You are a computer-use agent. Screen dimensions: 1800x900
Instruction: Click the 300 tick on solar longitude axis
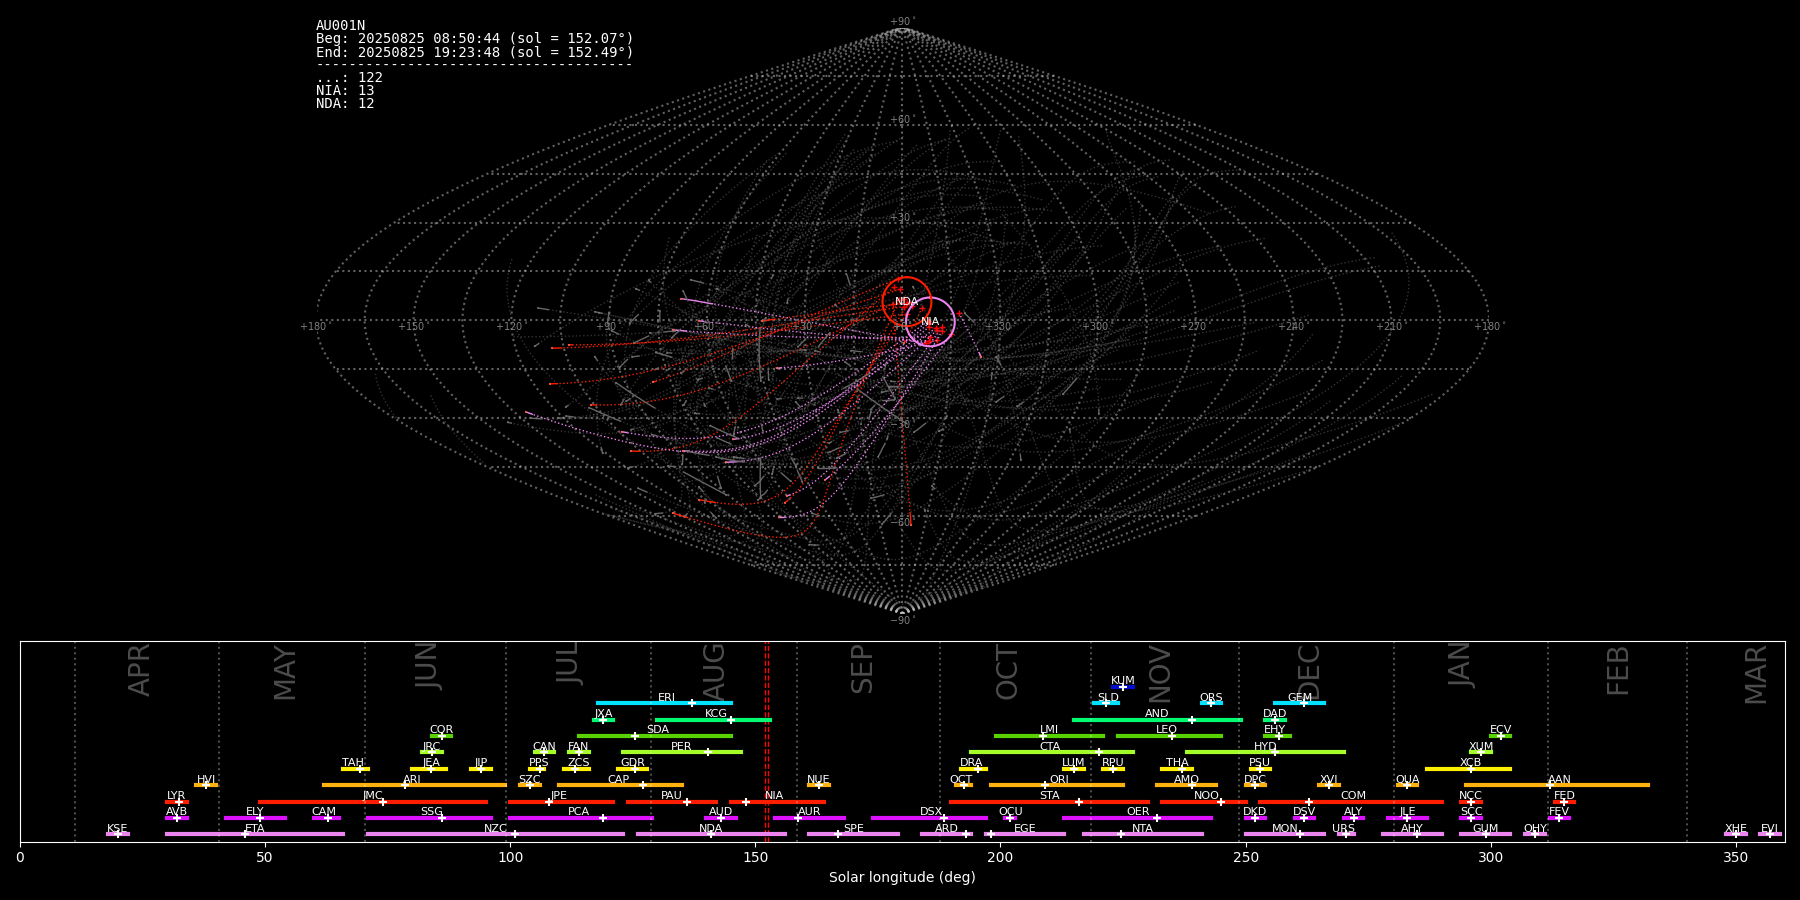(x=1490, y=857)
